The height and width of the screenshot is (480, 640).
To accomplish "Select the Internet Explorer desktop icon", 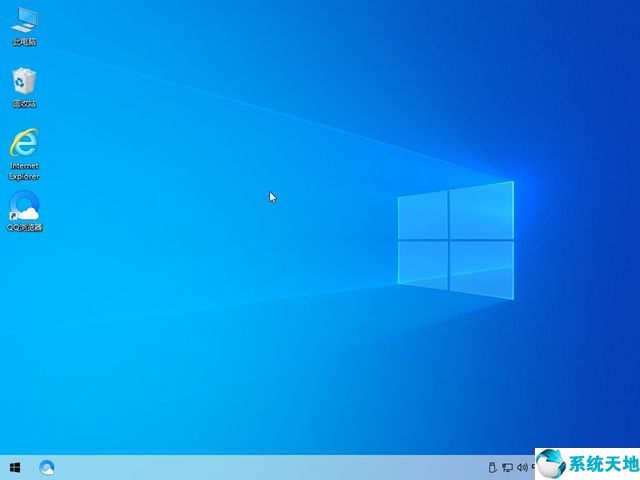I will [x=24, y=154].
